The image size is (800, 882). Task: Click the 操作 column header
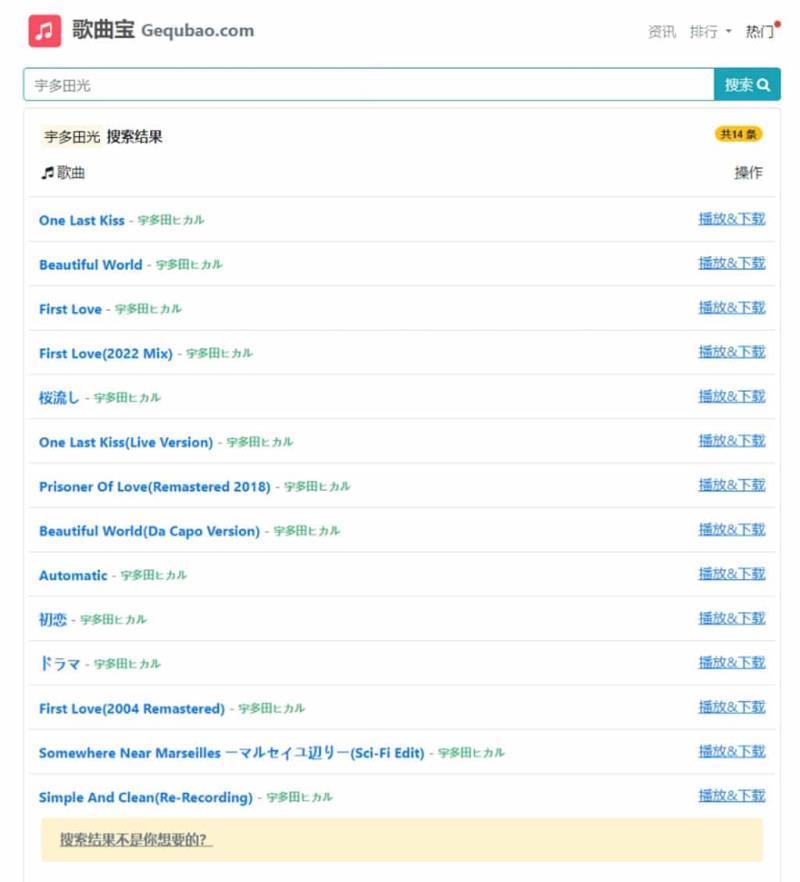coord(748,173)
